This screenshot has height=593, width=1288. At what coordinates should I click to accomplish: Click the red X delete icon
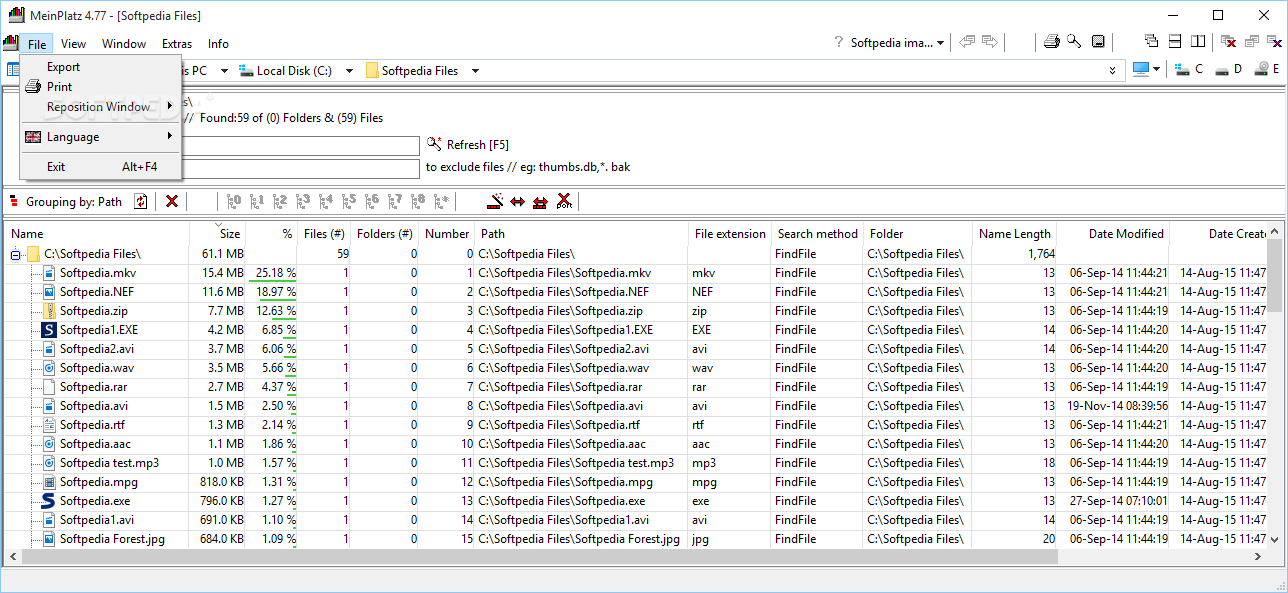172,201
